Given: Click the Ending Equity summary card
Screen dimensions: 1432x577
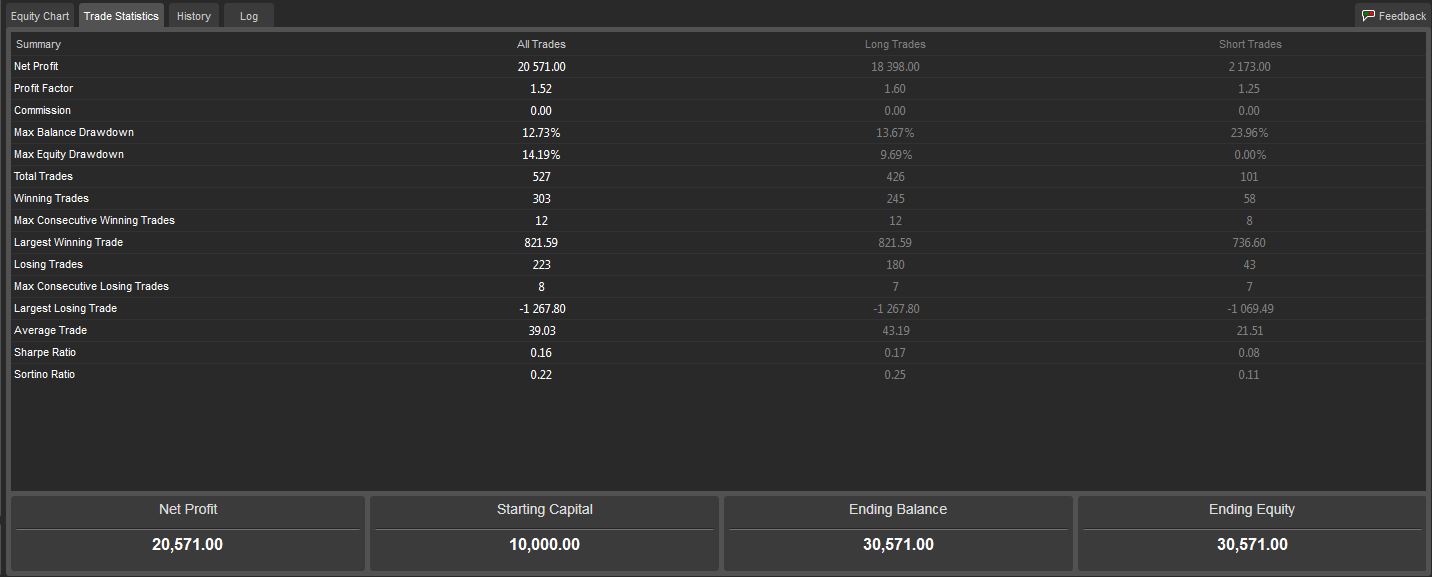Looking at the screenshot, I should point(1252,533).
